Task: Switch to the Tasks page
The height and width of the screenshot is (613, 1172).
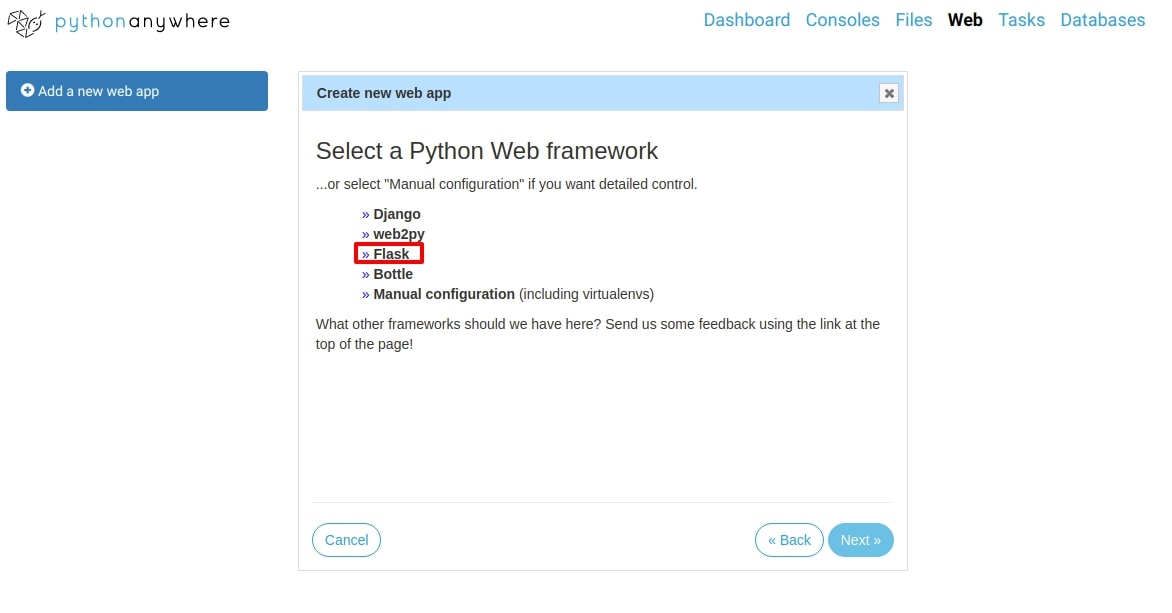Action: (1021, 20)
